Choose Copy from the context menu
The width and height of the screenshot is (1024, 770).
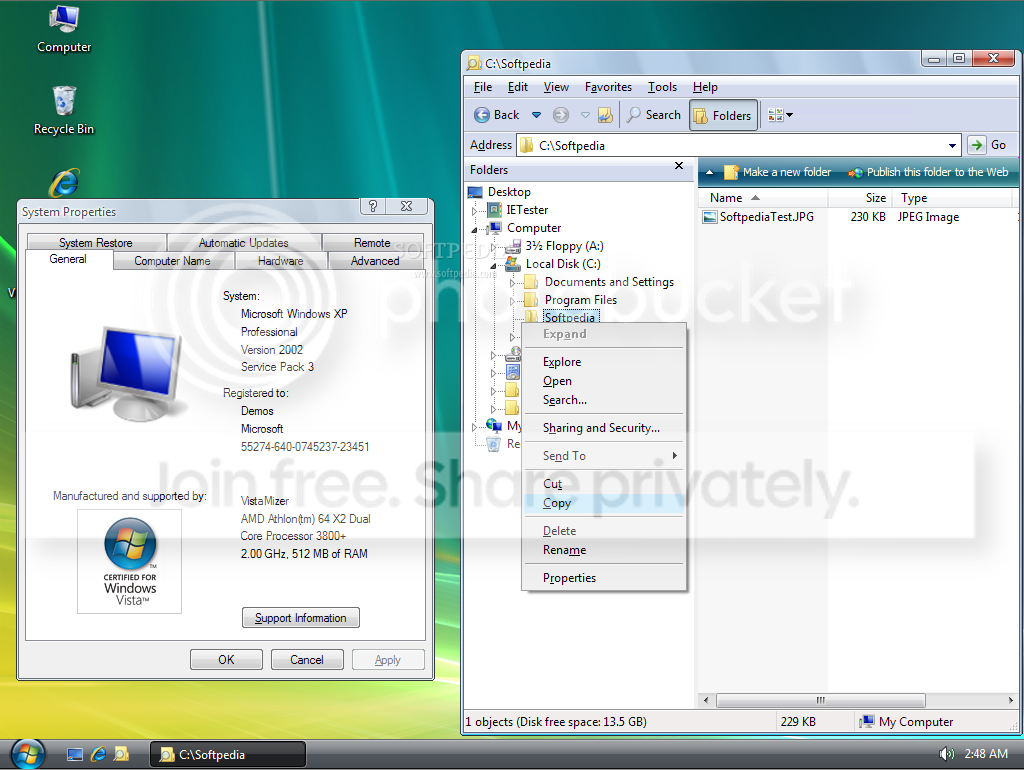[557, 503]
